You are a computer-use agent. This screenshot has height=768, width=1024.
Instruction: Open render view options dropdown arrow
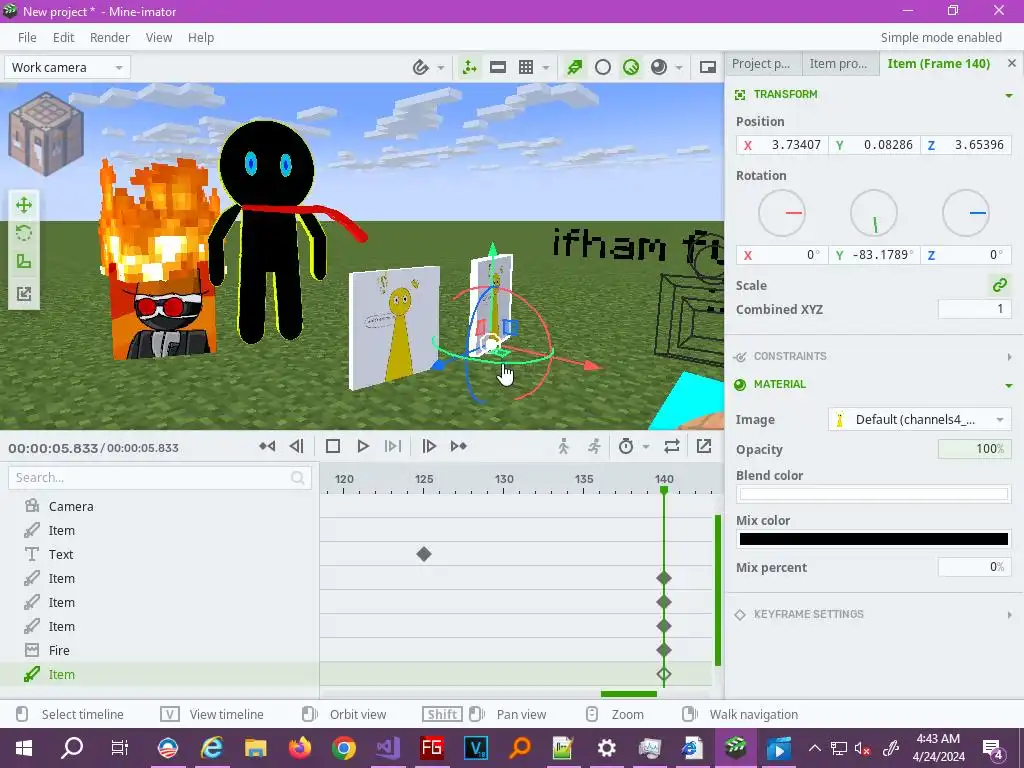pos(679,67)
